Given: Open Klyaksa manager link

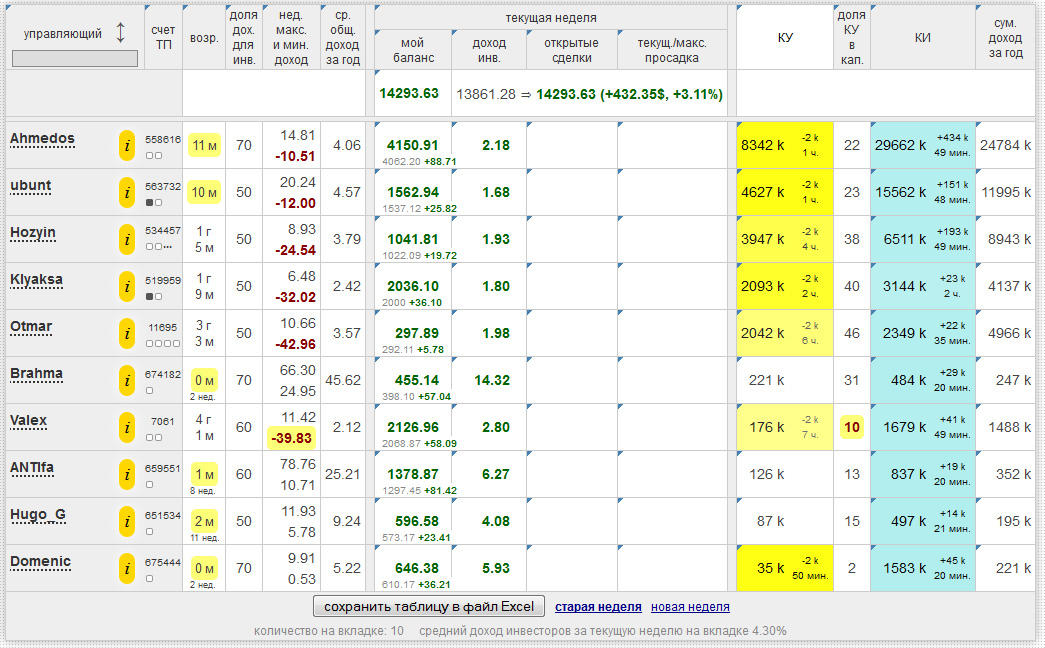Looking at the screenshot, I should click(36, 279).
